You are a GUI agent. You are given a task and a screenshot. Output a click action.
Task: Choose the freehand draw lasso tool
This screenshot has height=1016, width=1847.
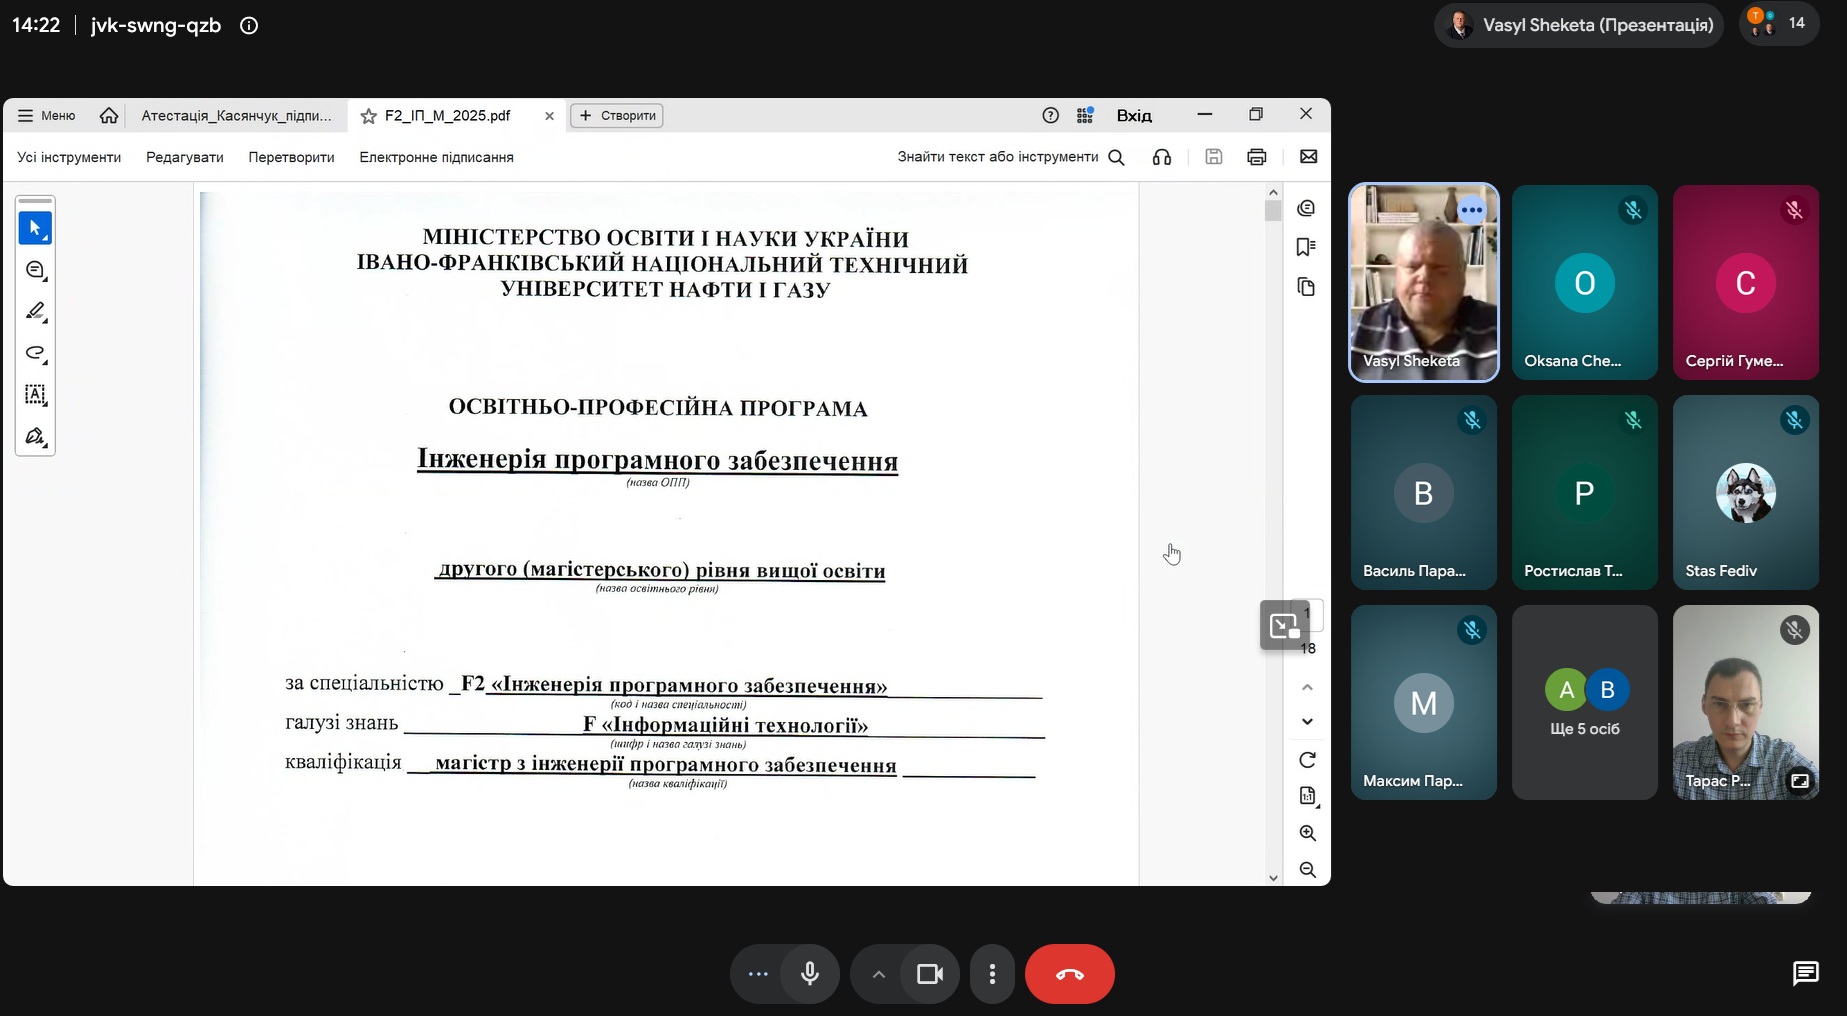[35, 353]
